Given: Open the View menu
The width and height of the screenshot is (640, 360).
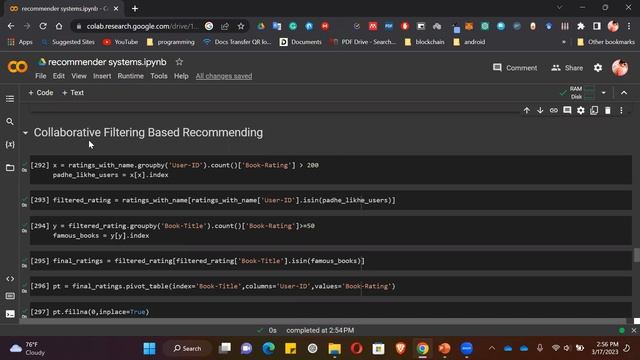Looking at the screenshot, I should (79, 76).
